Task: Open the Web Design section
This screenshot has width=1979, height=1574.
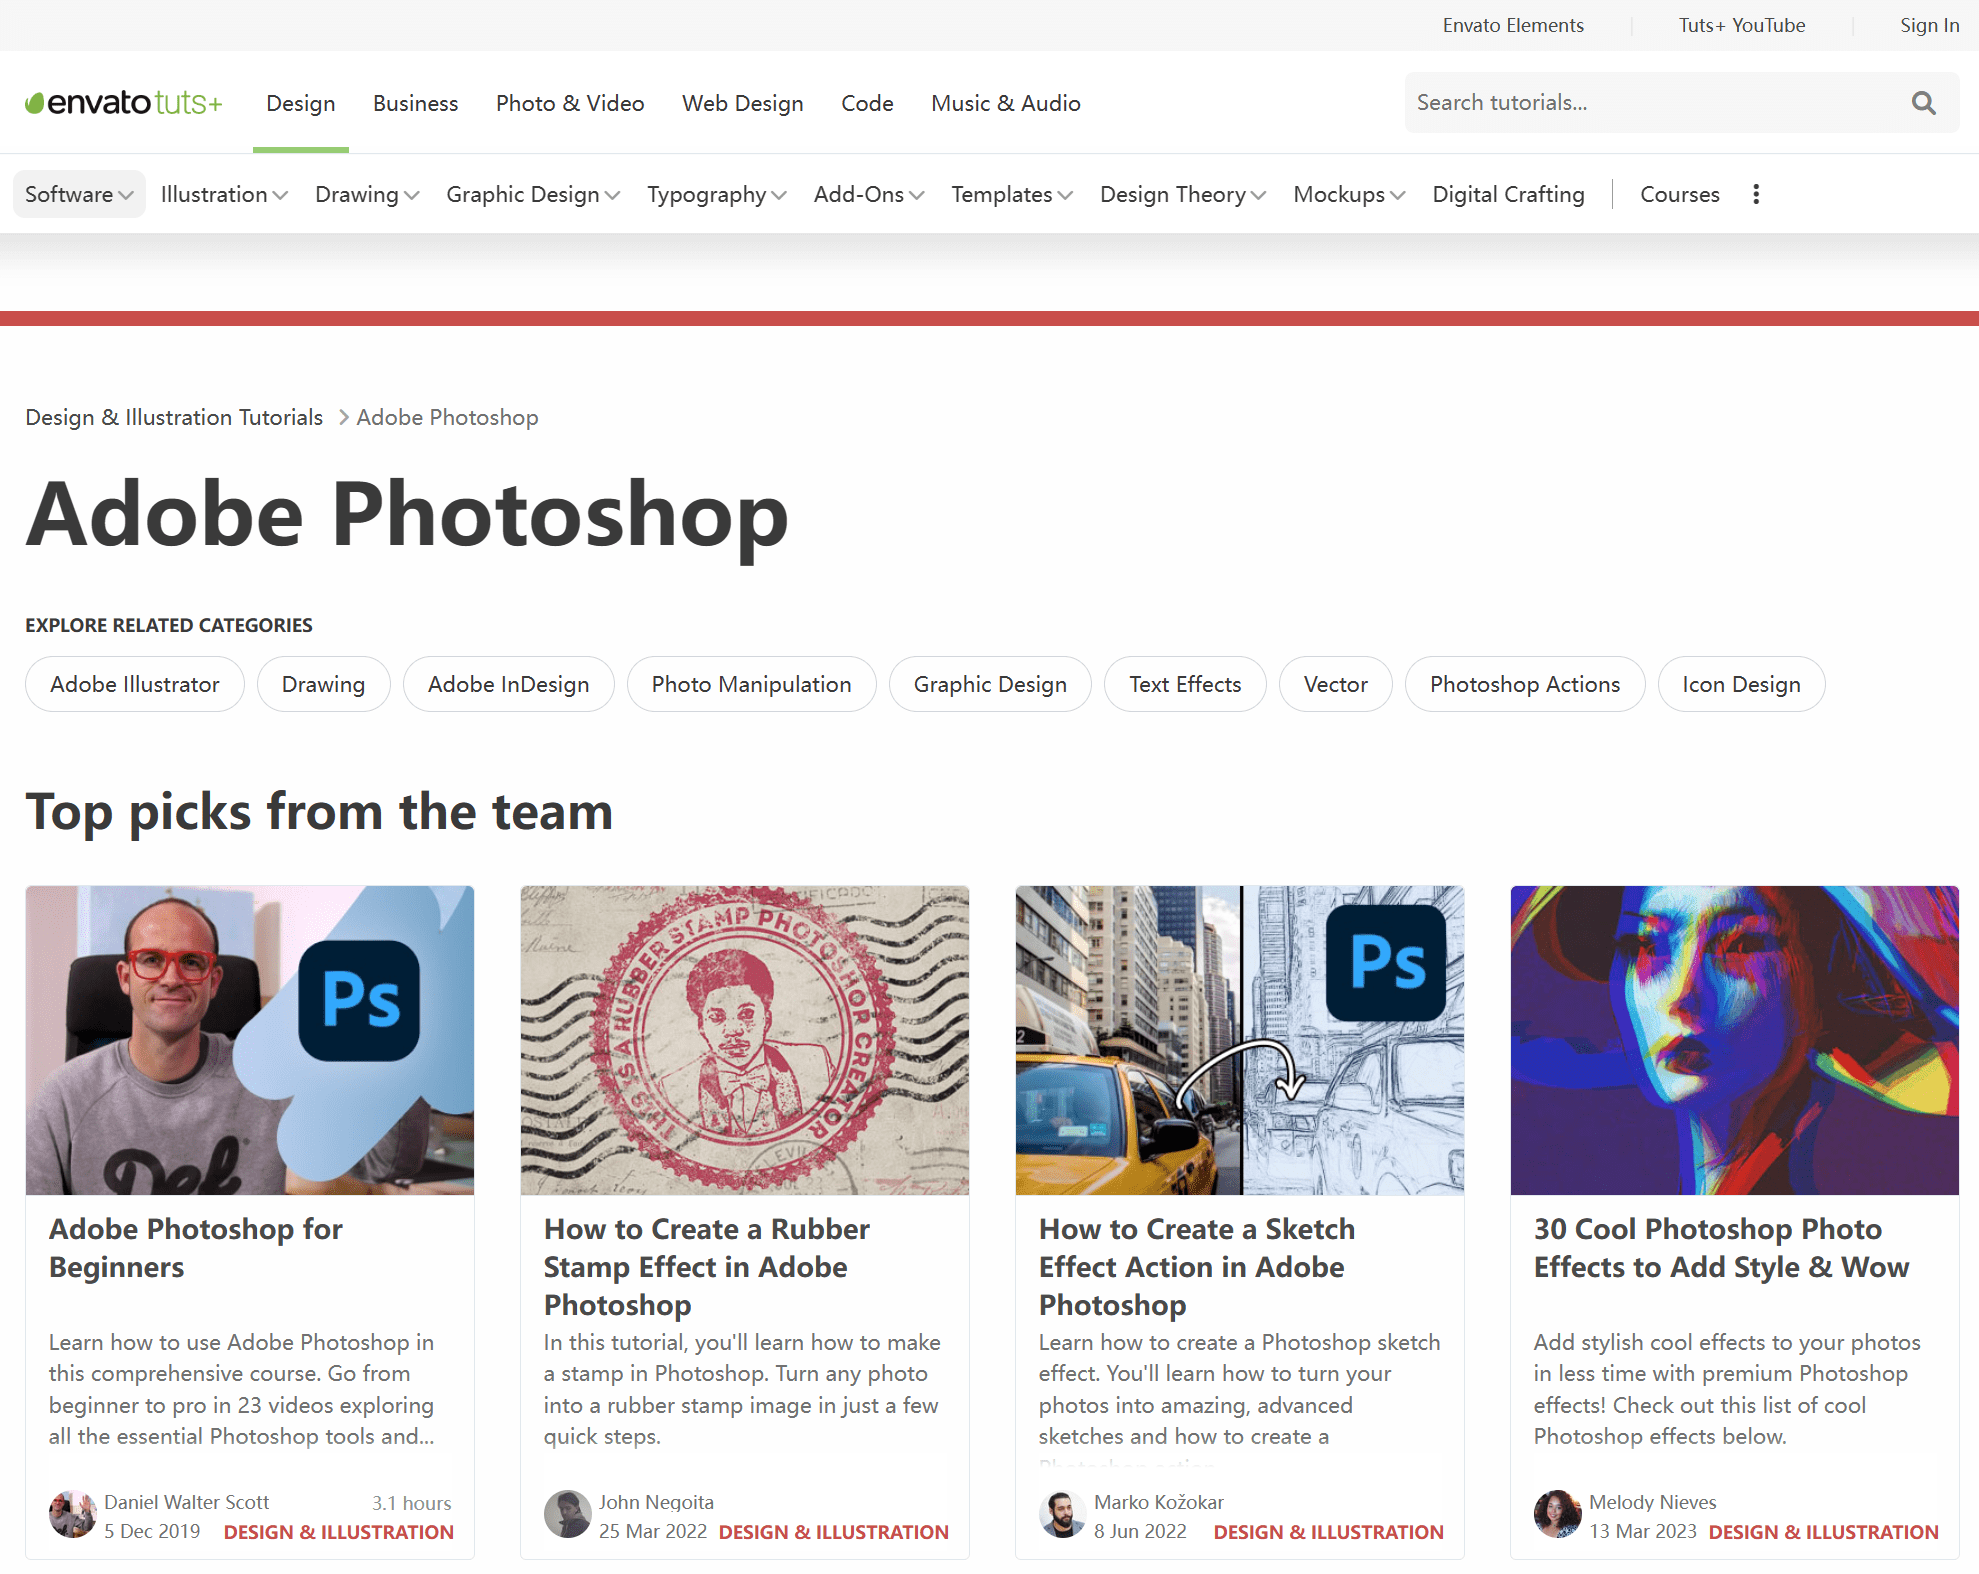Action: pos(742,103)
